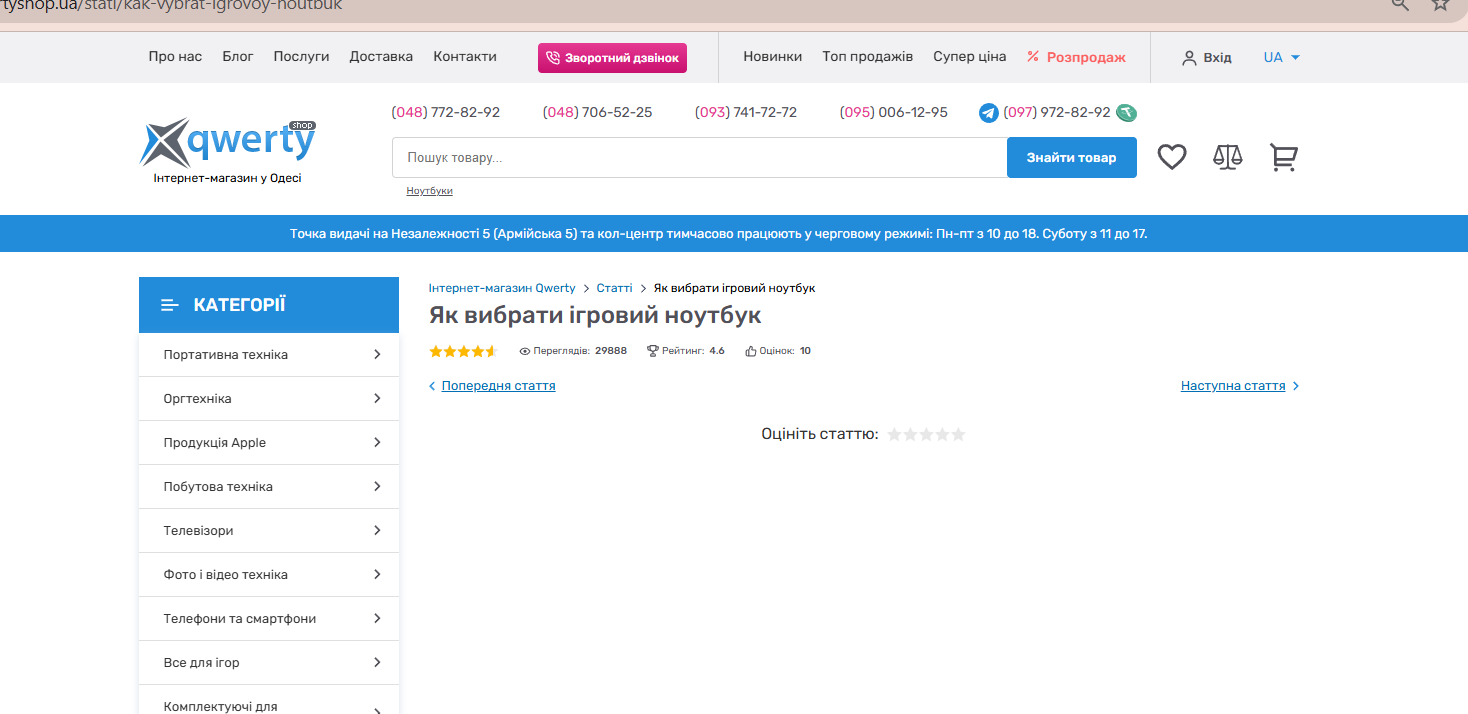This screenshot has height=714, width=1468.
Task: Rate the article with five stars
Action: (958, 435)
